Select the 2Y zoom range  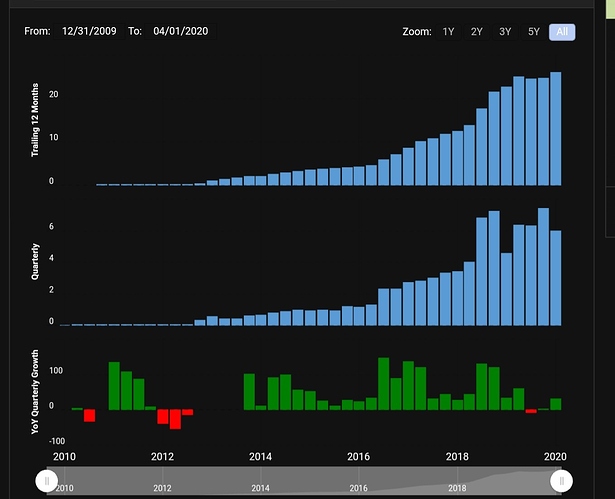pos(477,32)
